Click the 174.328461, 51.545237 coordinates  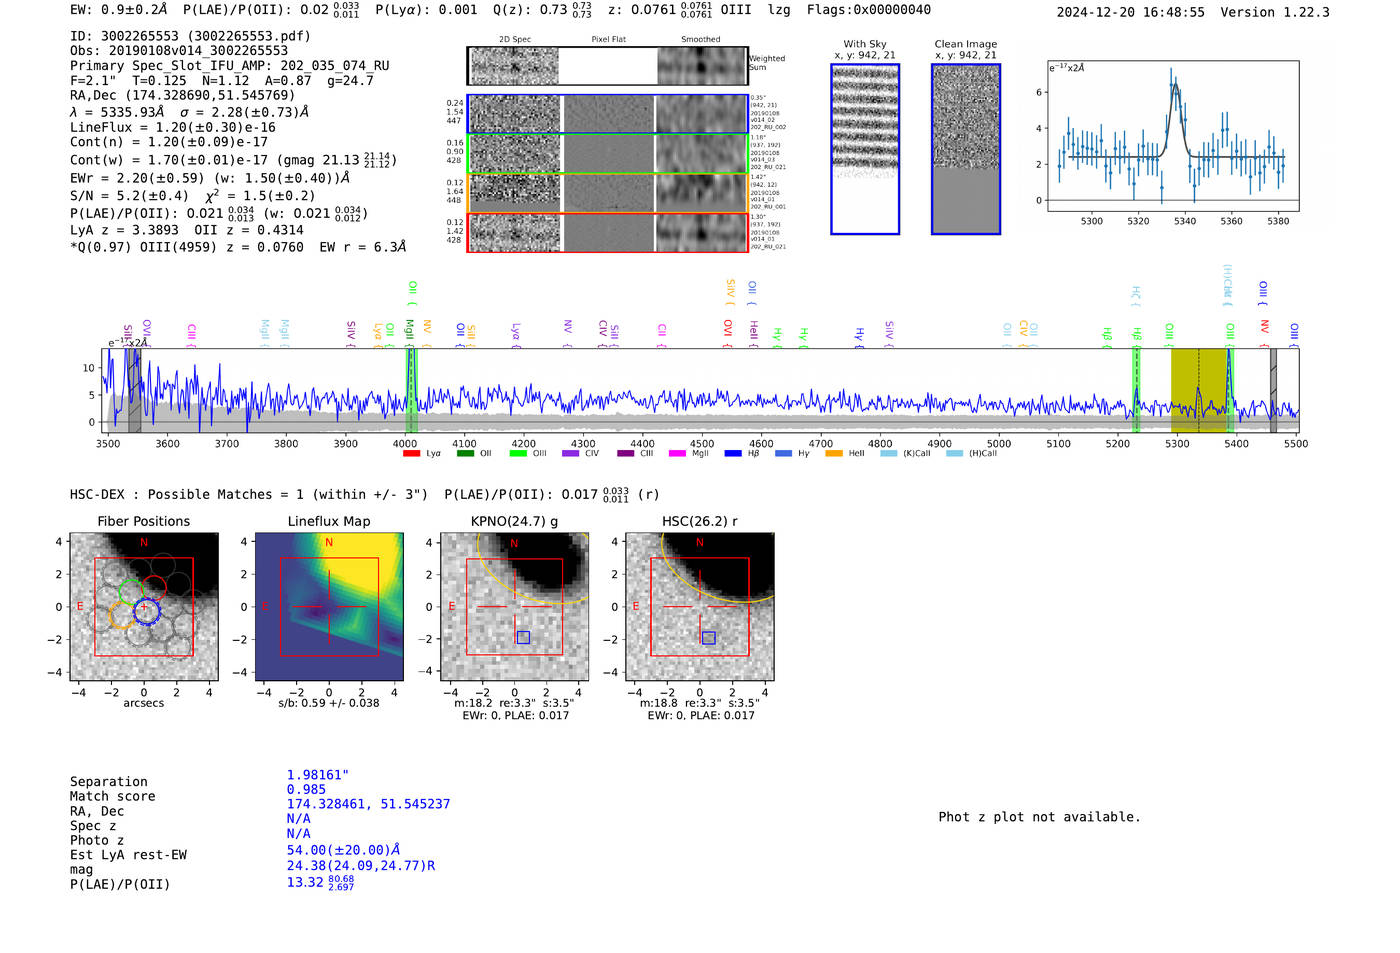pyautogui.click(x=368, y=804)
